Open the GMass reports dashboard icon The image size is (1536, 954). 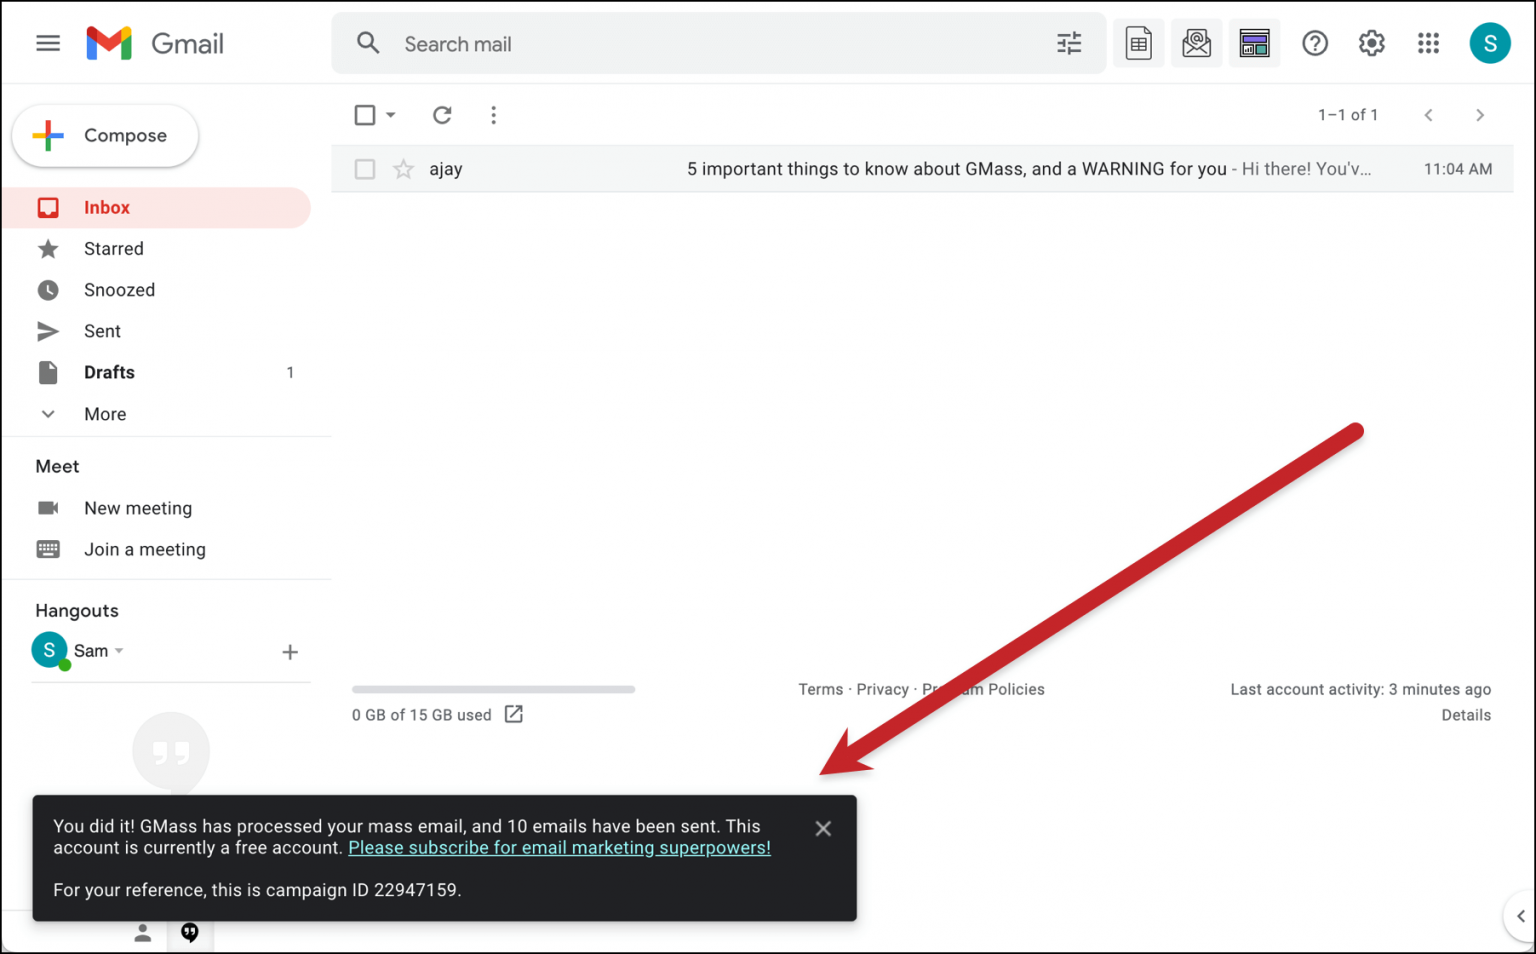pyautogui.click(x=1255, y=43)
